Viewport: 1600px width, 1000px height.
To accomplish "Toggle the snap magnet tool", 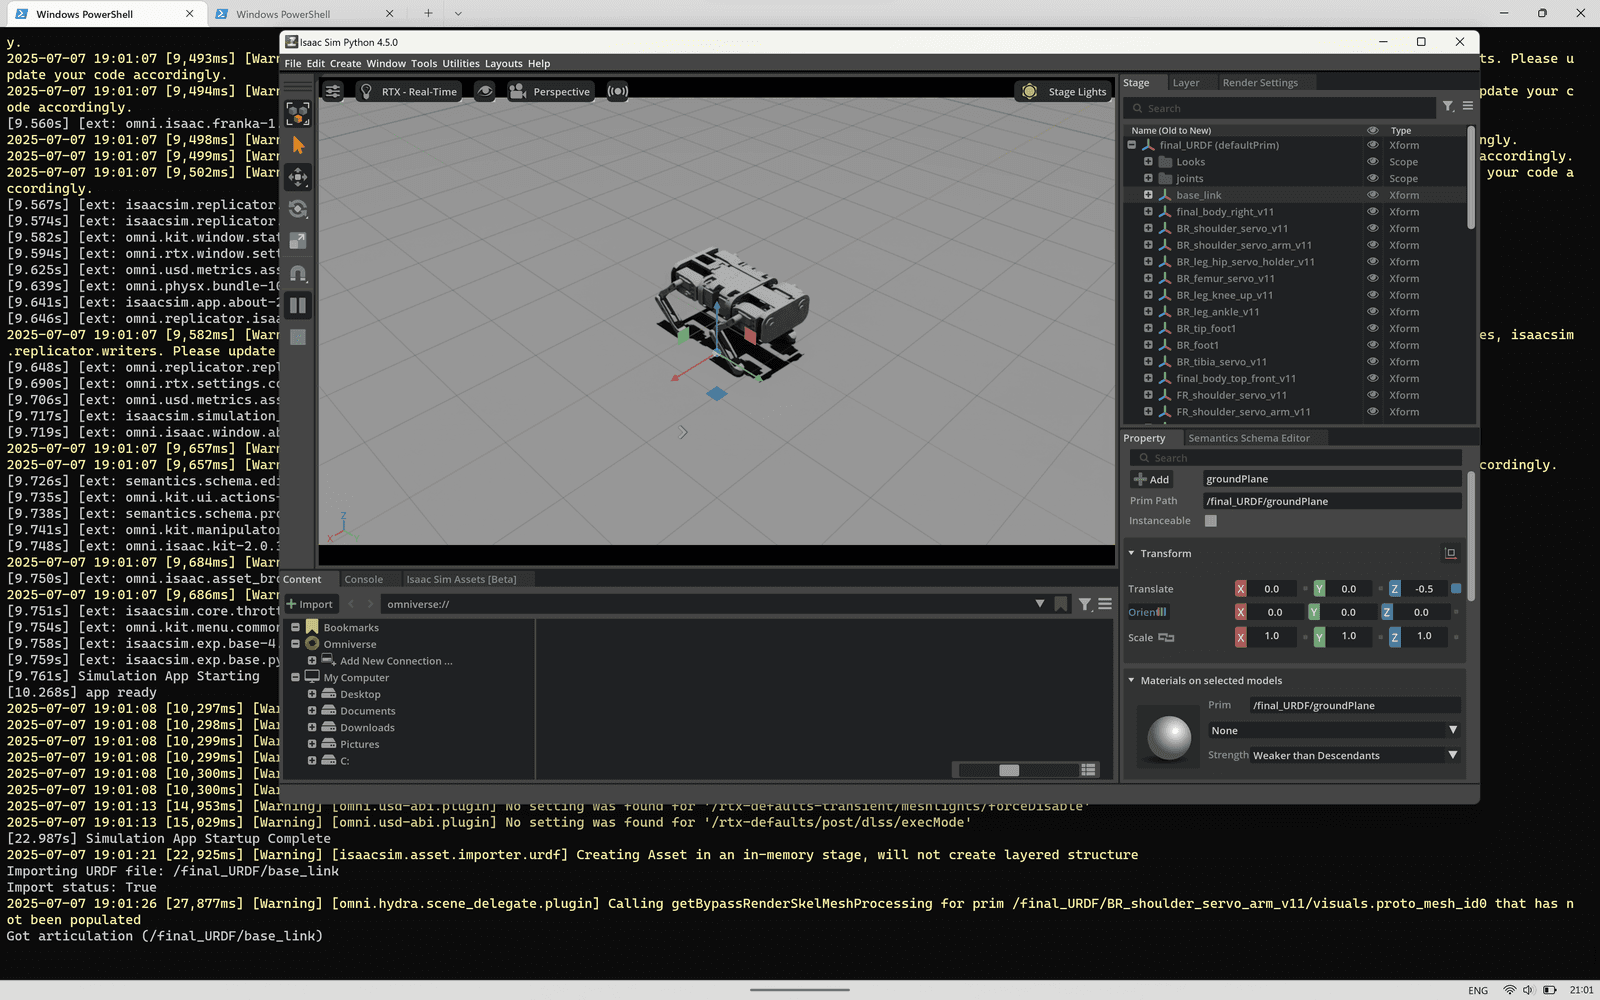I will click(298, 273).
